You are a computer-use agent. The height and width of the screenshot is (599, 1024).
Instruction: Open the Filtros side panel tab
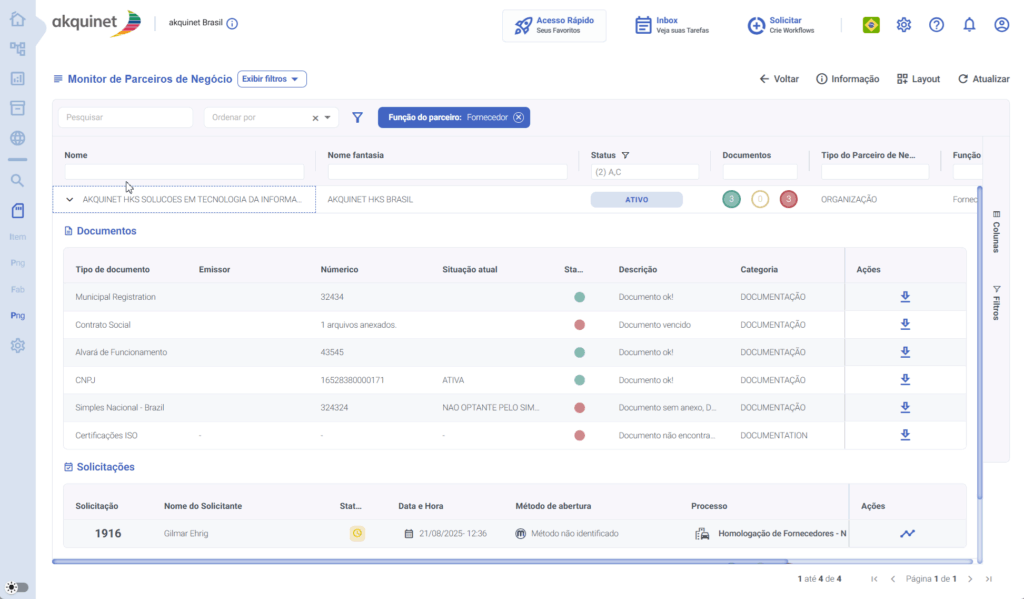pos(997,302)
